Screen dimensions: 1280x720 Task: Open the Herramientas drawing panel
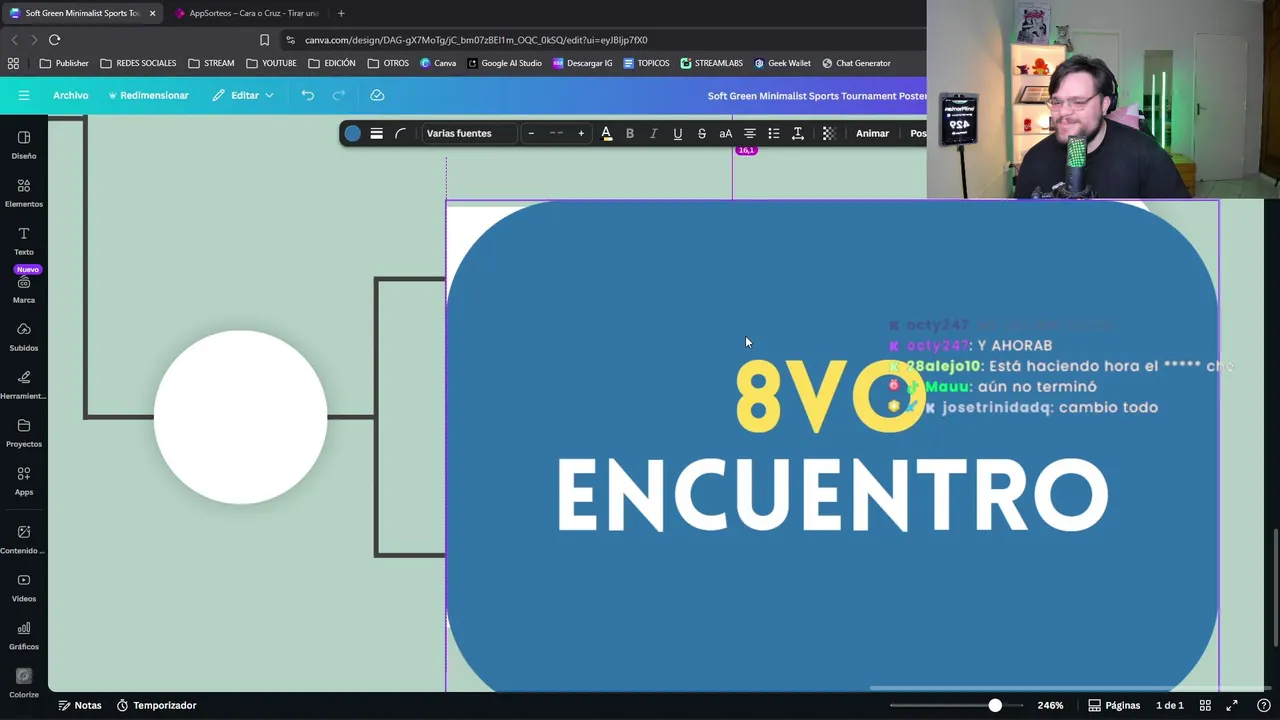pyautogui.click(x=24, y=385)
